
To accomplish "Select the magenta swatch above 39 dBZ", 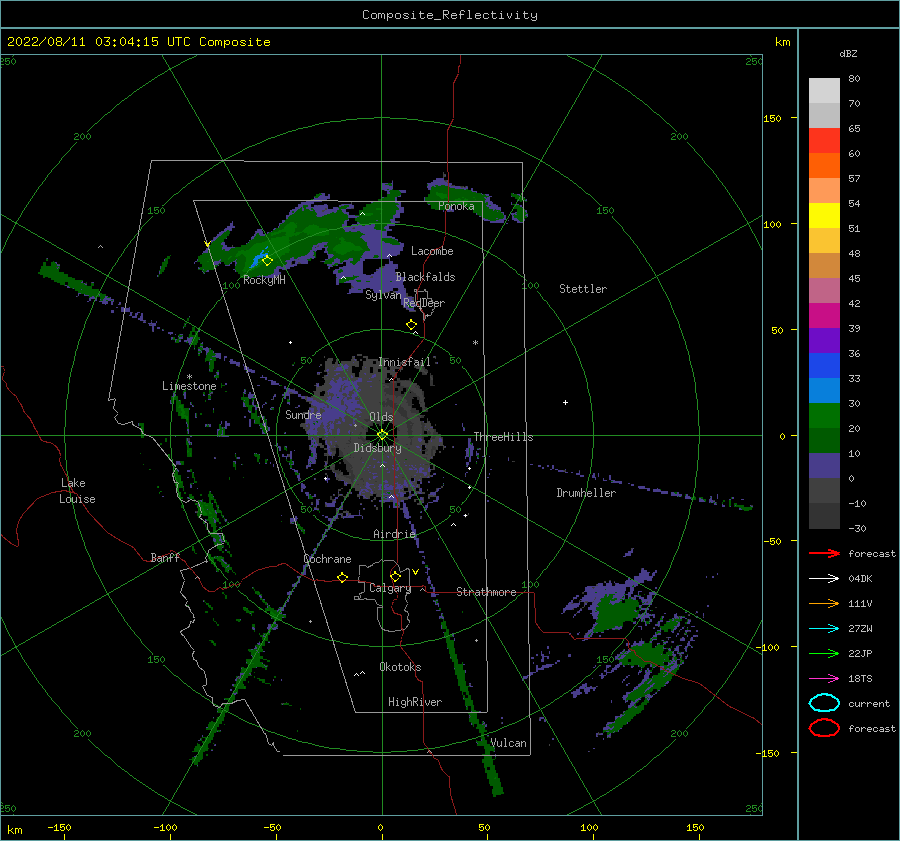I will pos(824,315).
